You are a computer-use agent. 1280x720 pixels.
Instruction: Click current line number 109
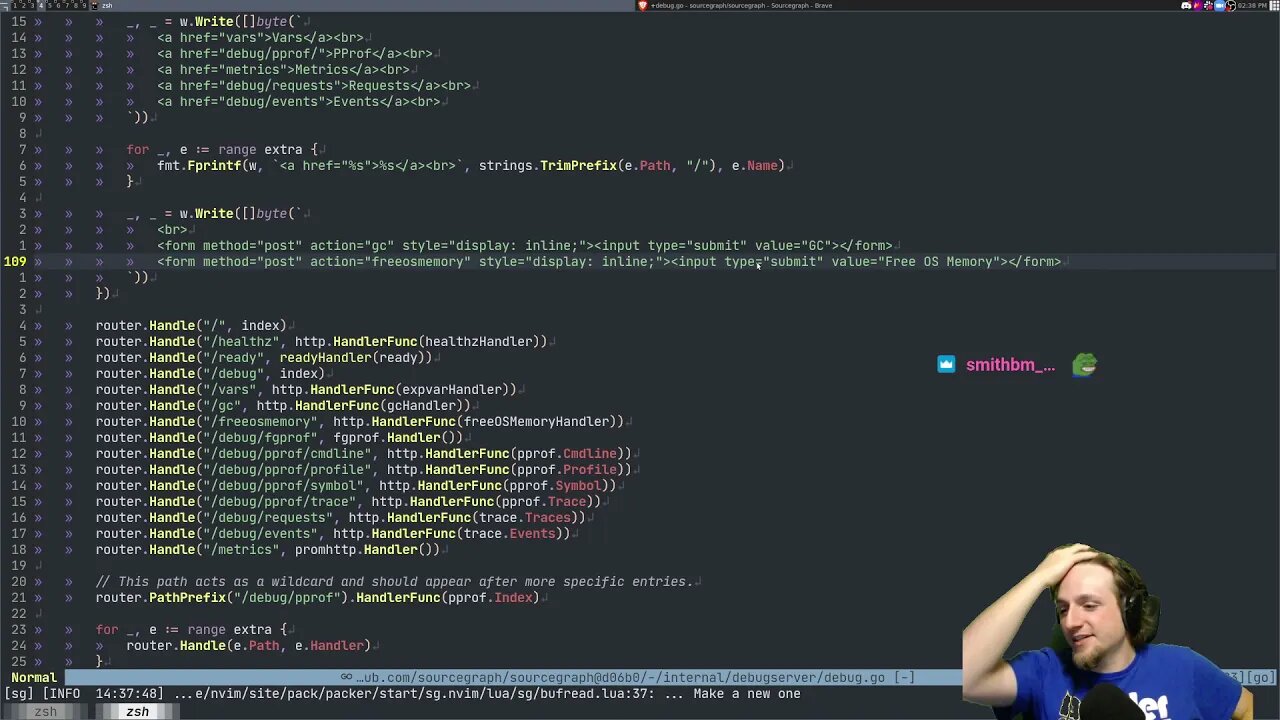(15, 261)
